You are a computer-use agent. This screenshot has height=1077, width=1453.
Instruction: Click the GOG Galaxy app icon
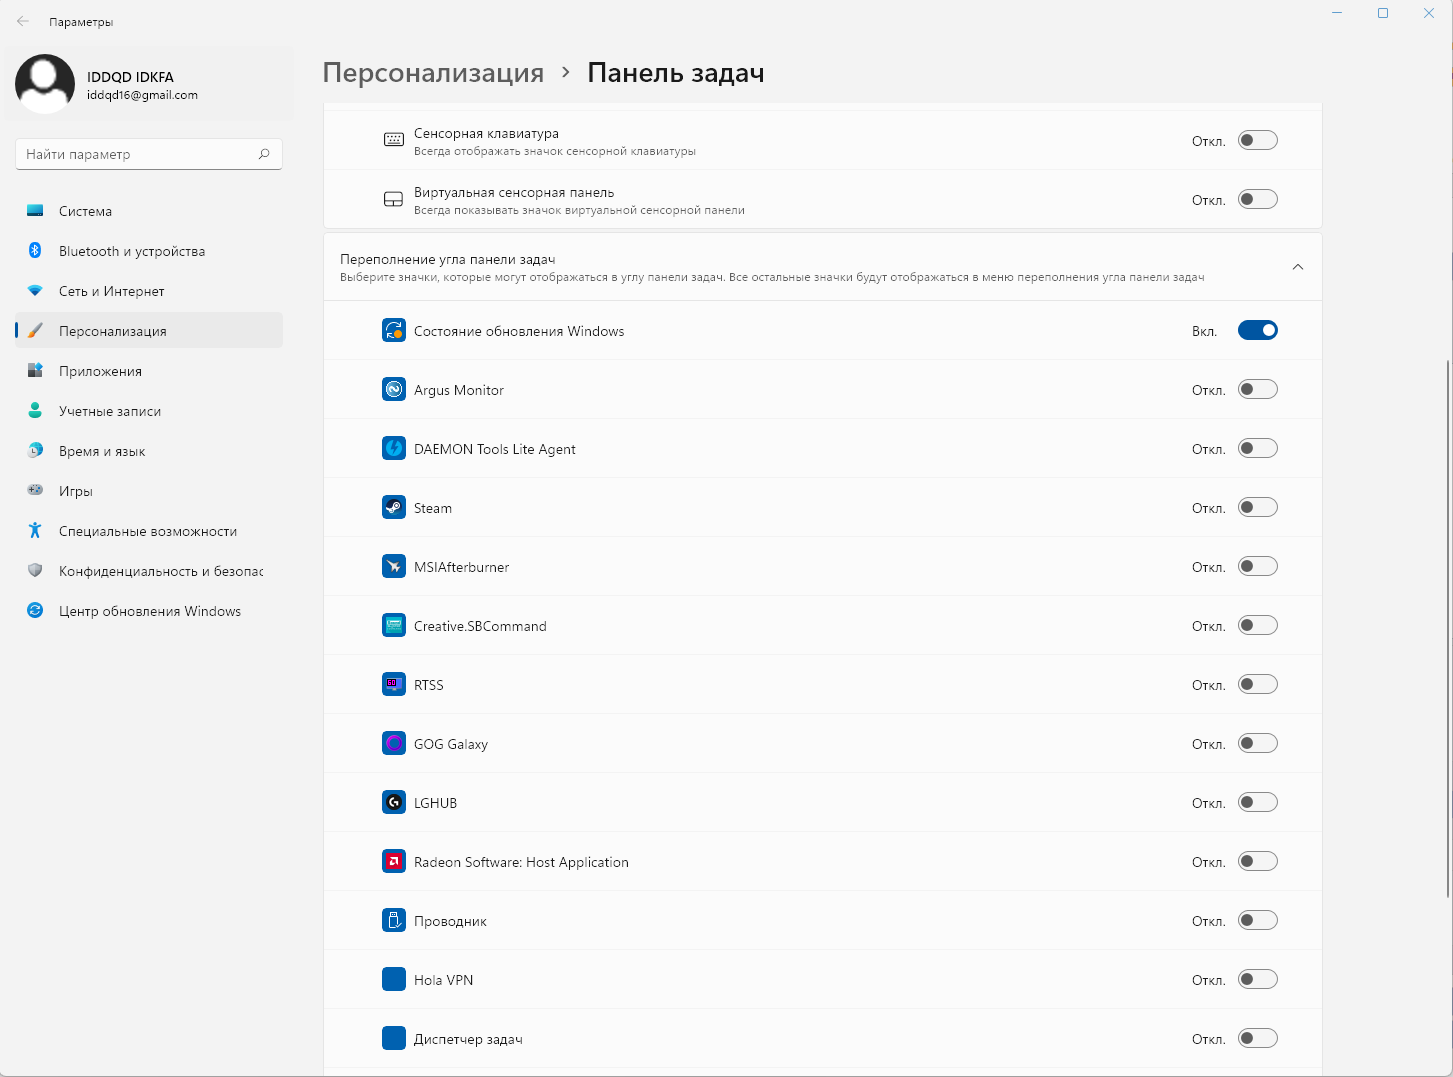pyautogui.click(x=394, y=744)
